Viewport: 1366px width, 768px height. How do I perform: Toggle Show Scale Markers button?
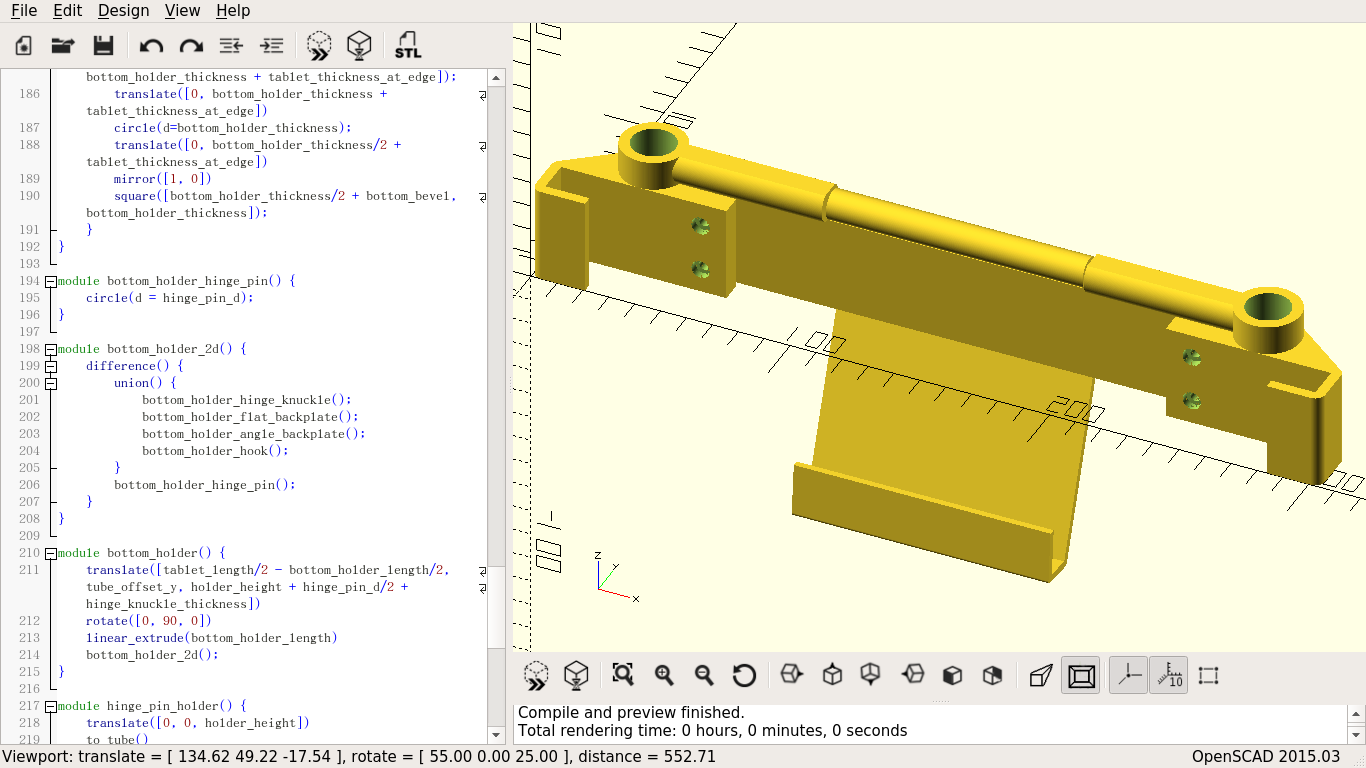tap(1168, 675)
